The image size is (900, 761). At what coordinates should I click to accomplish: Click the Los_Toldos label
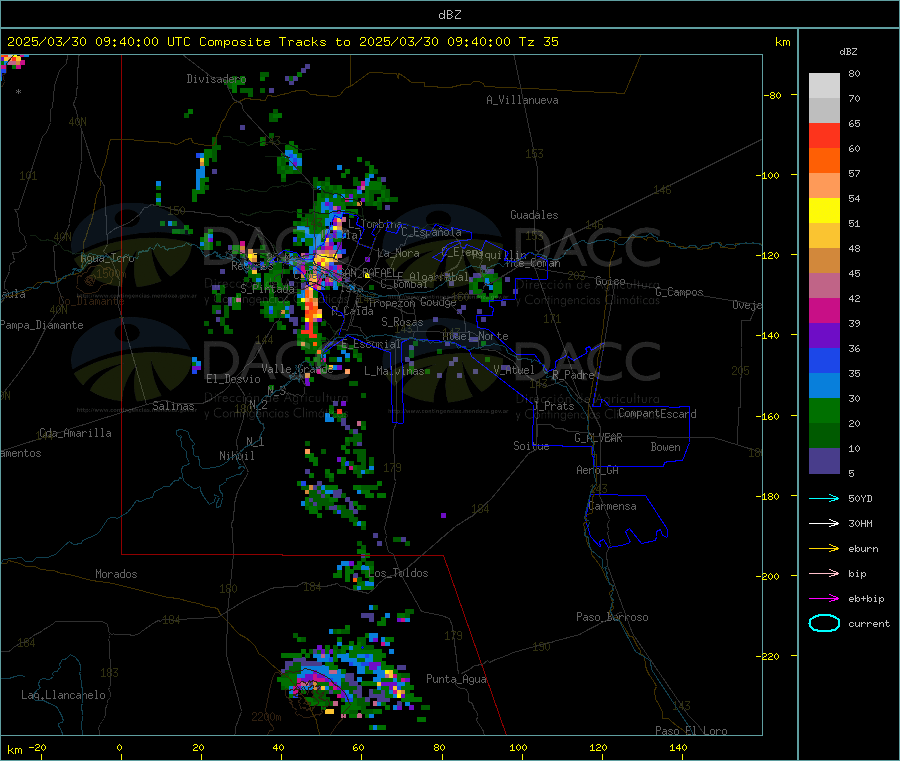398,573
